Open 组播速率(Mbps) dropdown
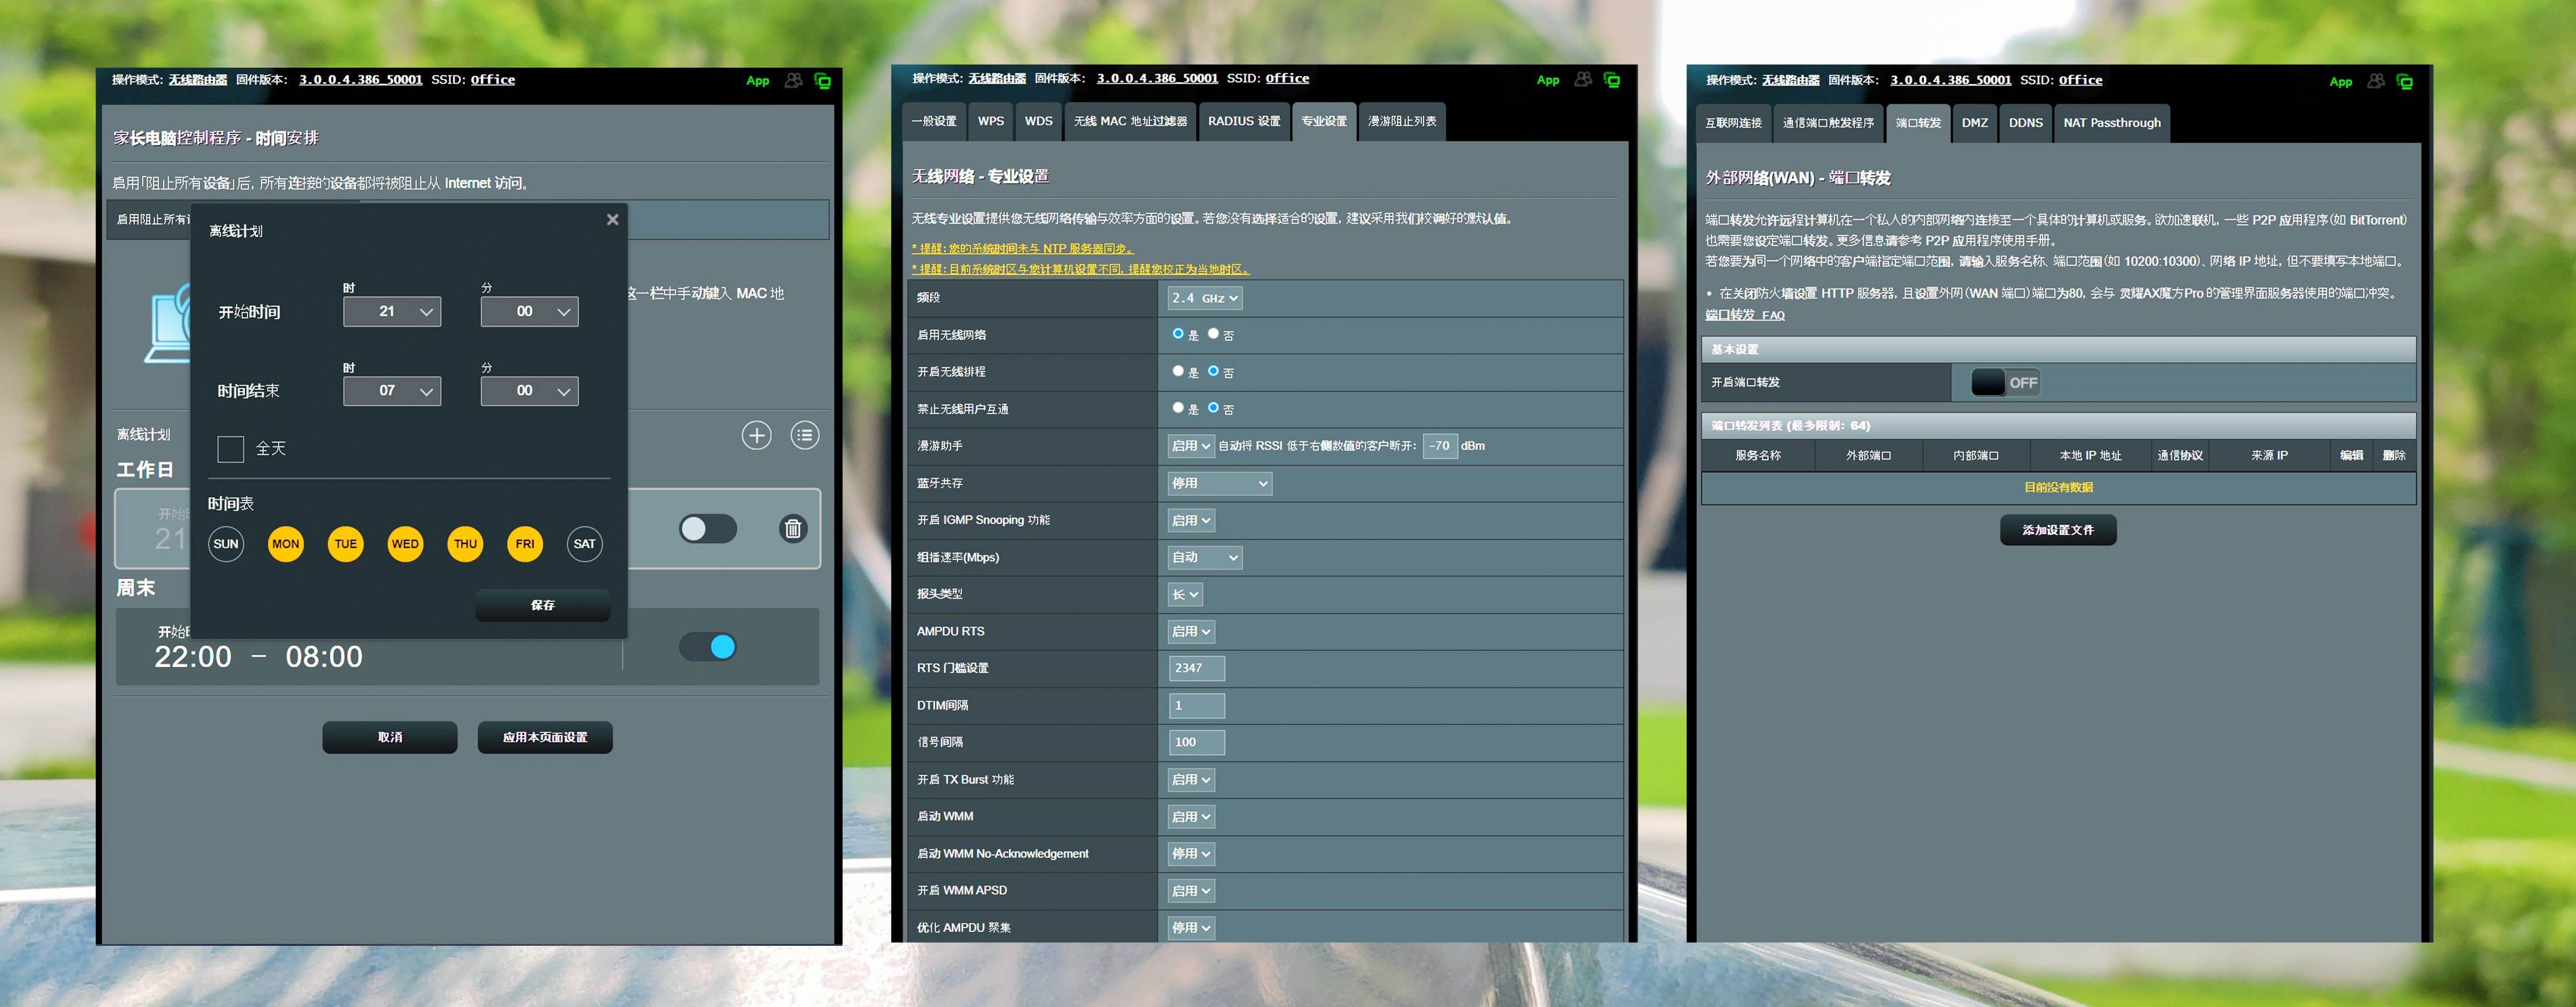Image resolution: width=2576 pixels, height=1007 pixels. [x=1205, y=557]
